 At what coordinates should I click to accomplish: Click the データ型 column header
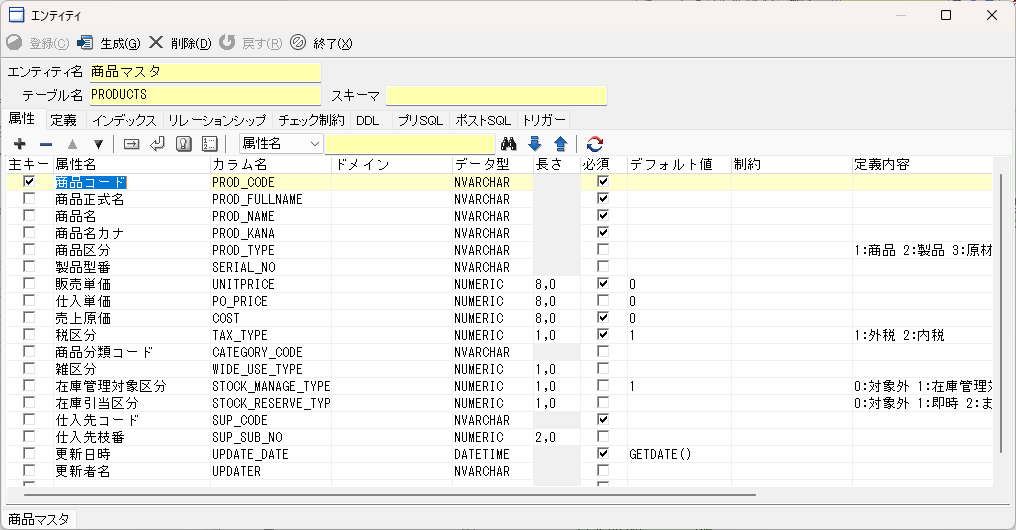click(492, 165)
